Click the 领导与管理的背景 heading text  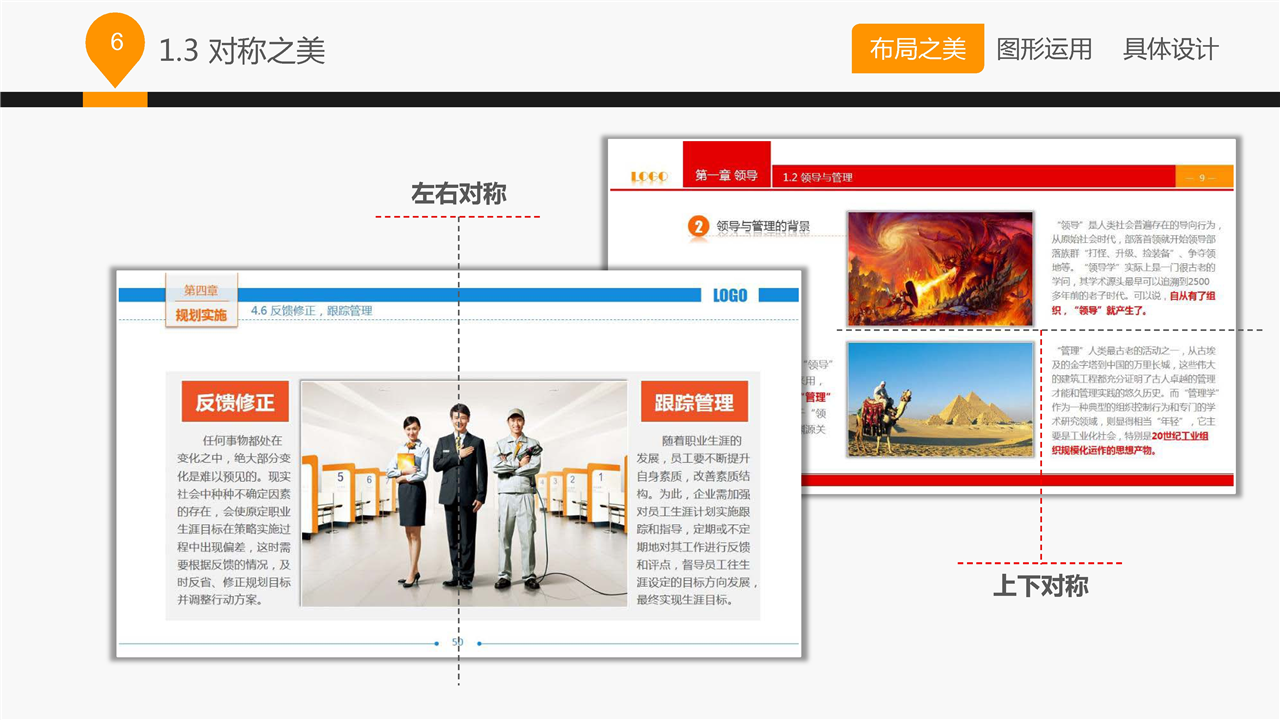(x=762, y=227)
